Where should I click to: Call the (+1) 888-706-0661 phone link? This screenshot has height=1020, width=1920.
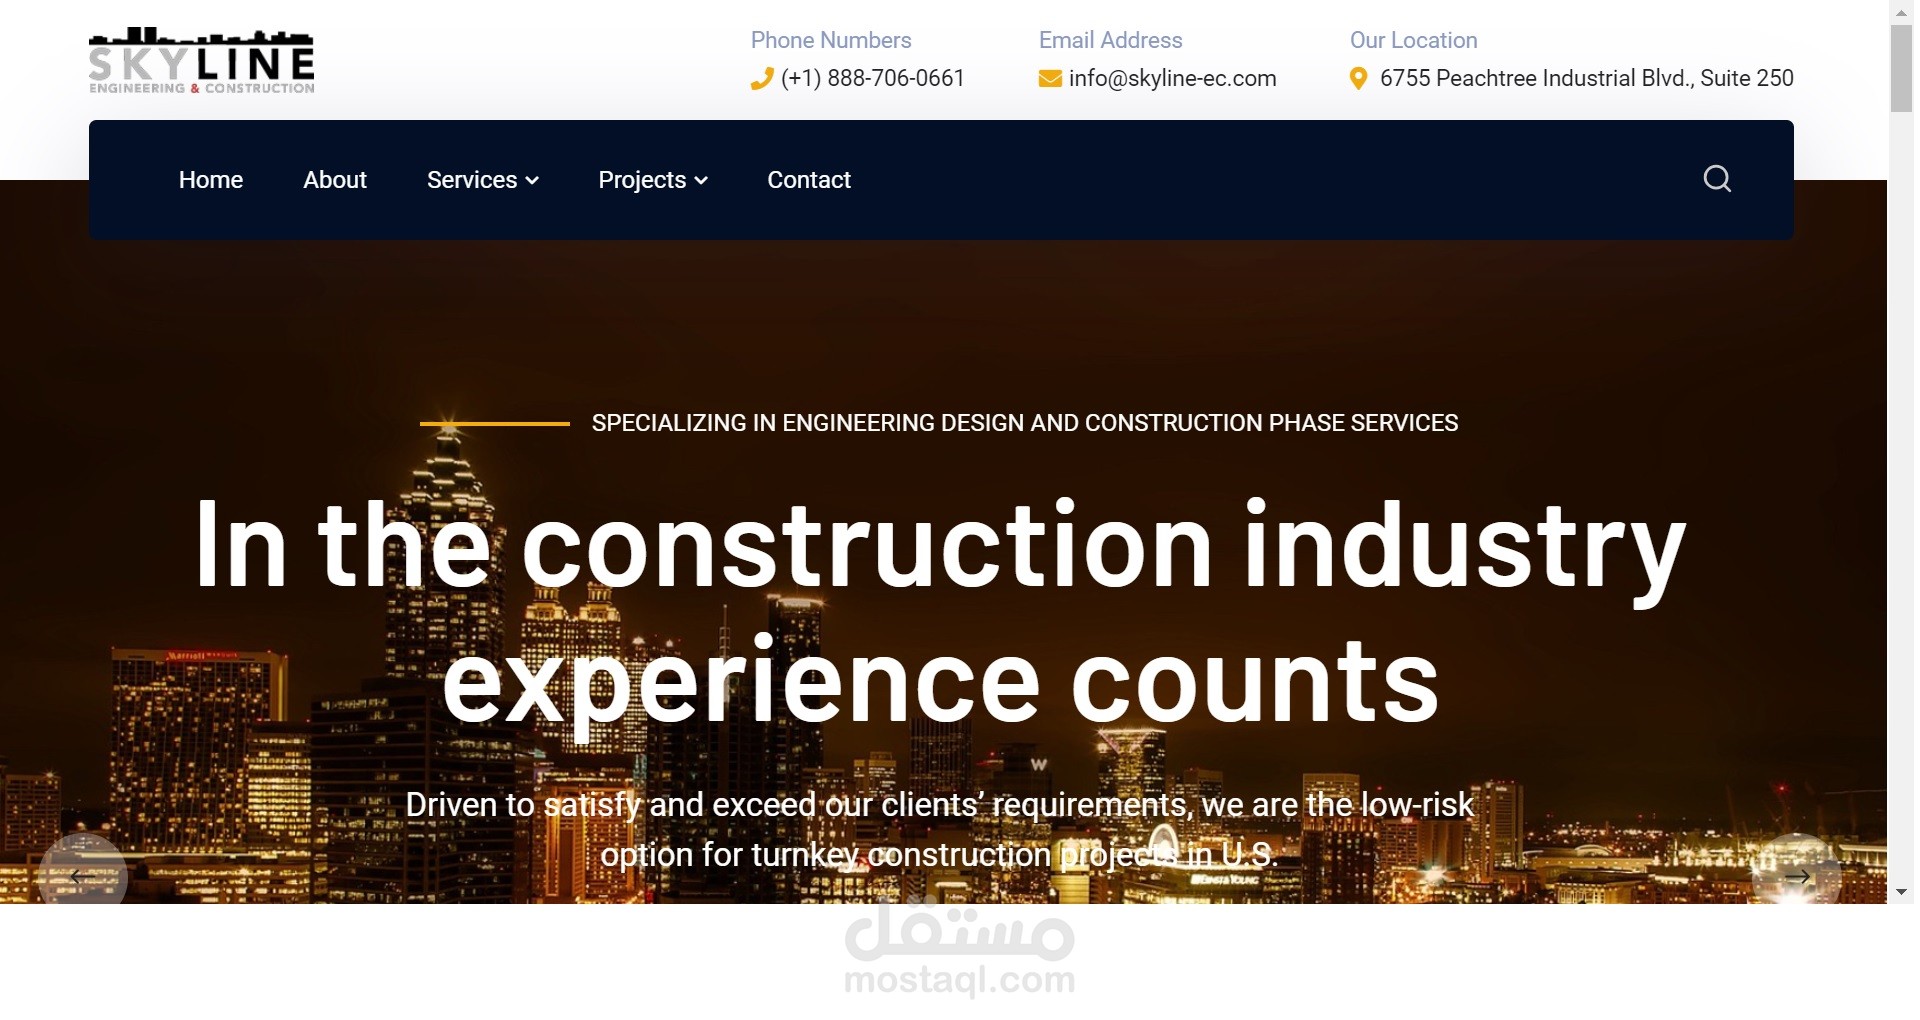pos(871,78)
